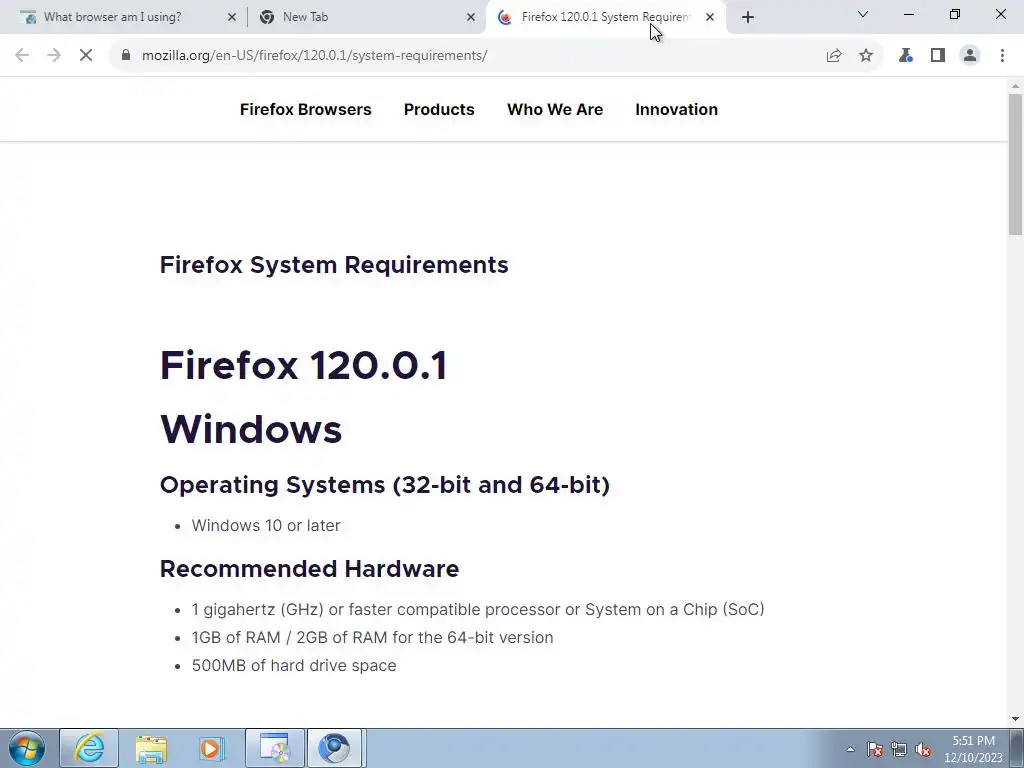
Task: Open Windows Explorer folder from taskbar
Action: pos(151,748)
